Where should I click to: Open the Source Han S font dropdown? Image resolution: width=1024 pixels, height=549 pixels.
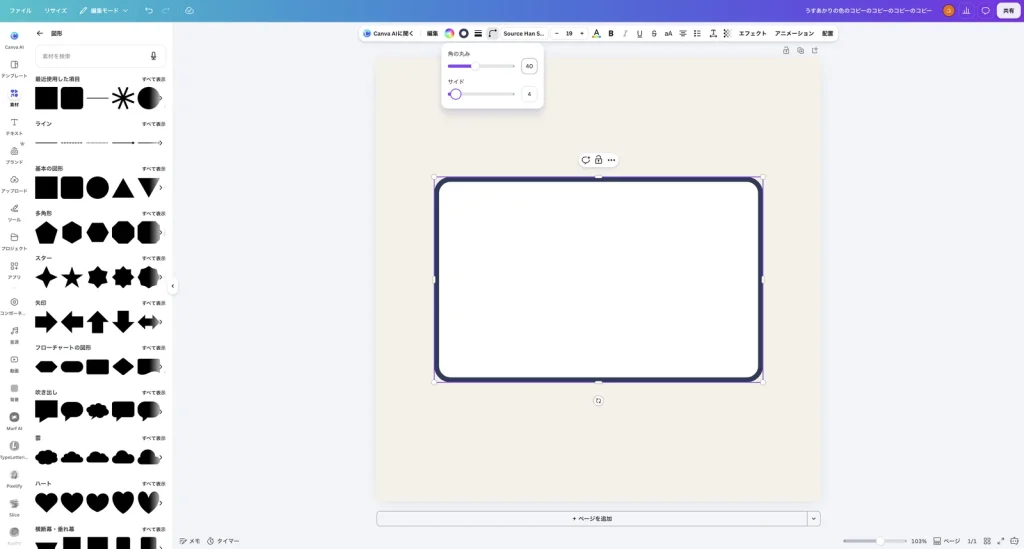coord(523,33)
